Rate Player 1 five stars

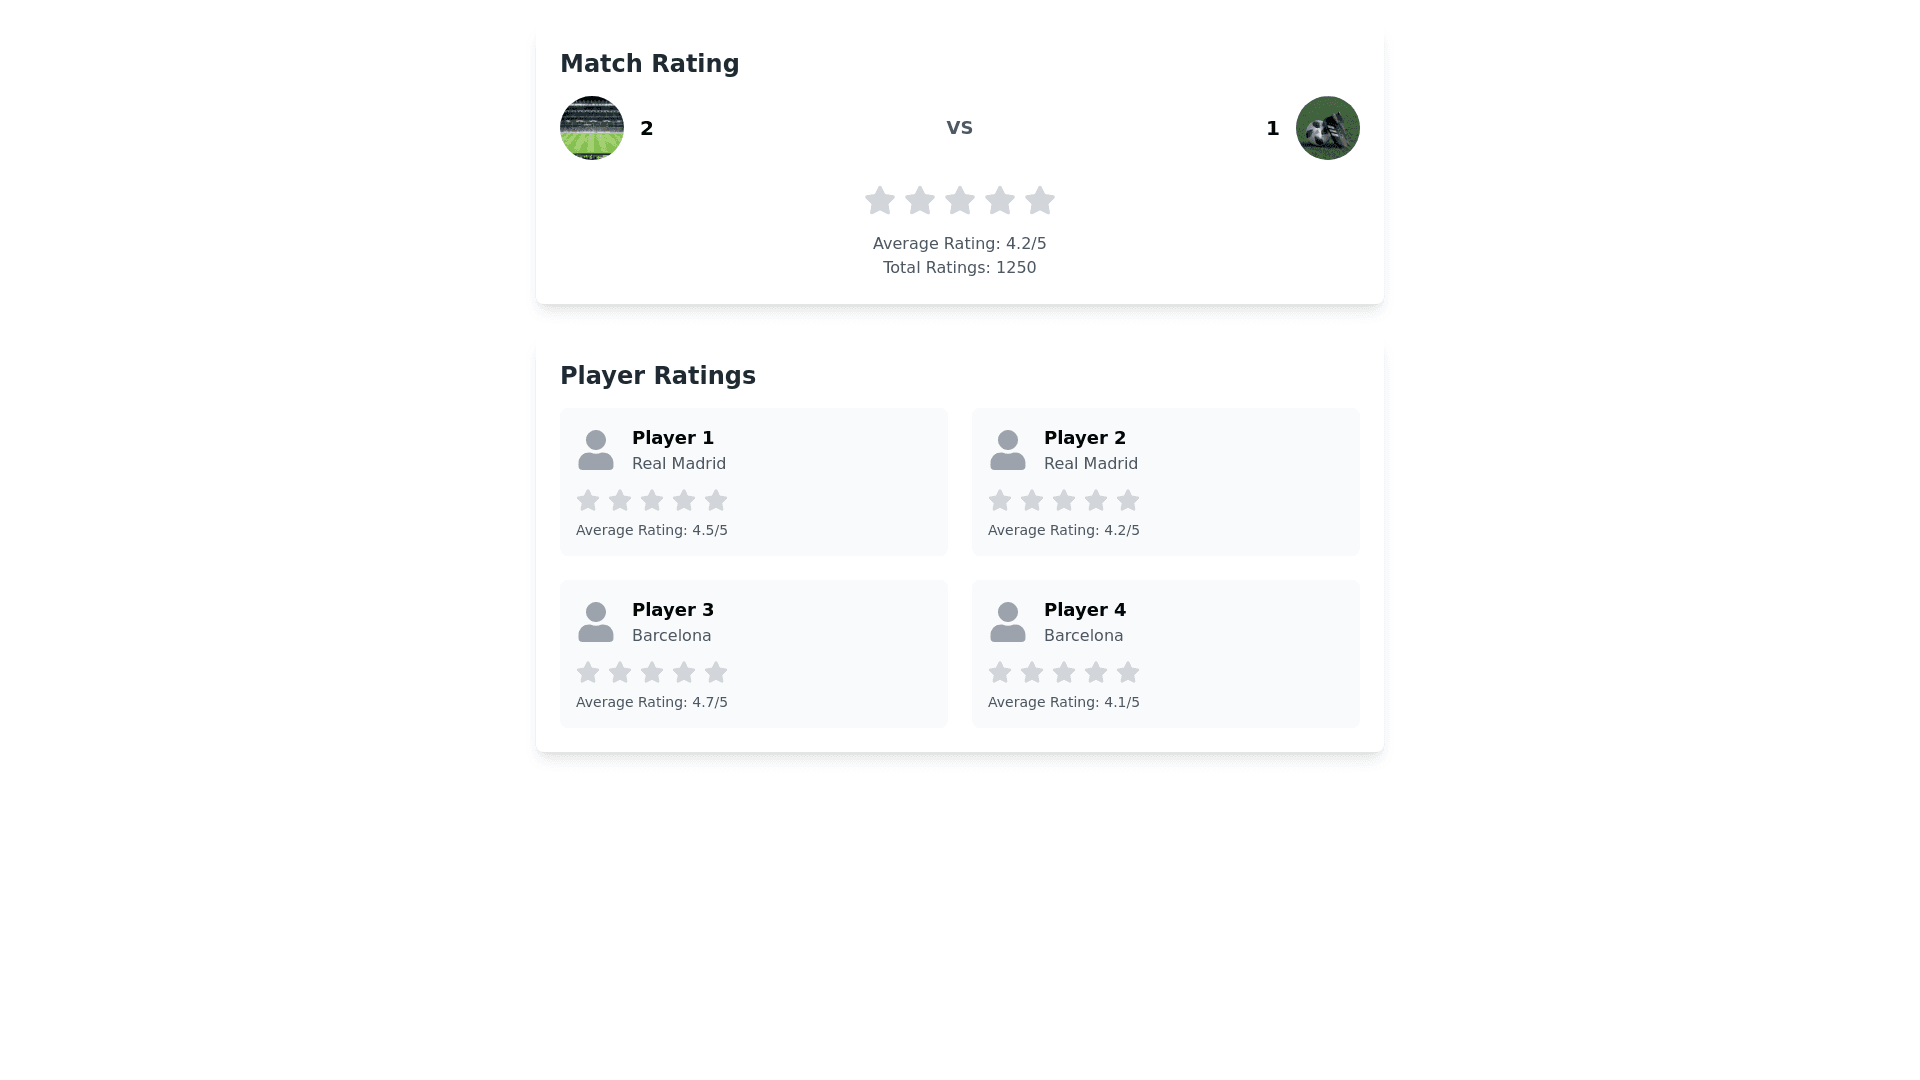716,500
